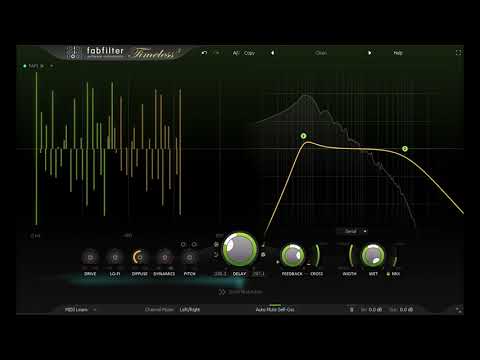
Task: Click the Drive knob
Action: point(90,257)
